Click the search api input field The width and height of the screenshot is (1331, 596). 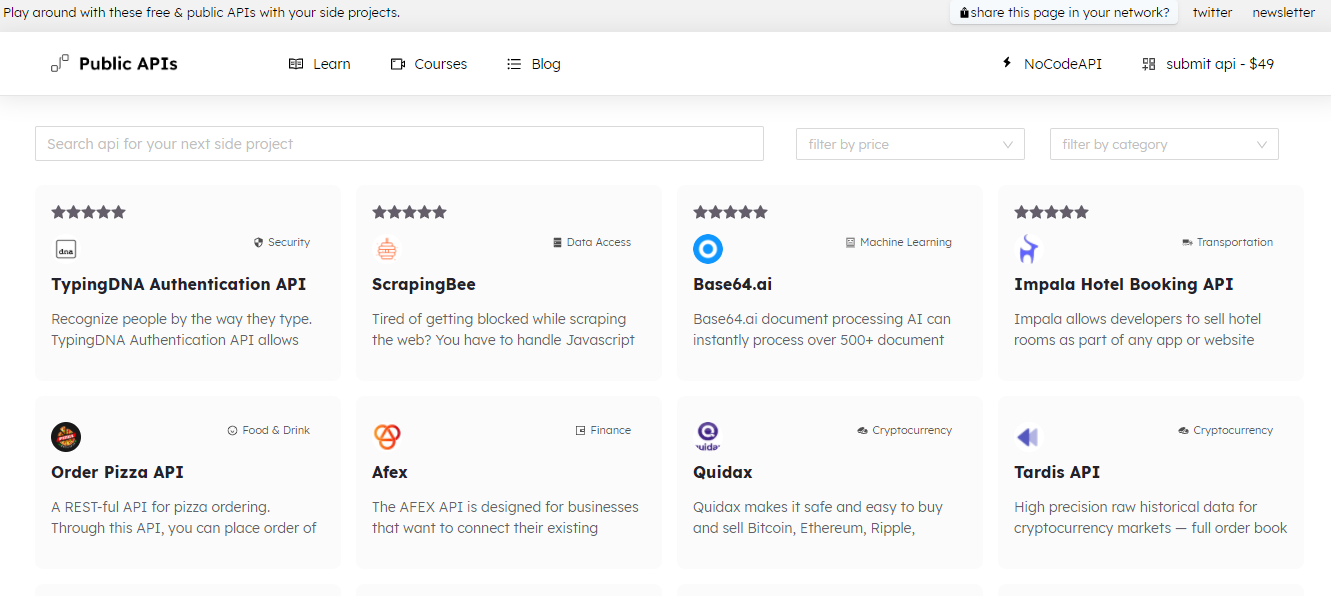point(399,144)
